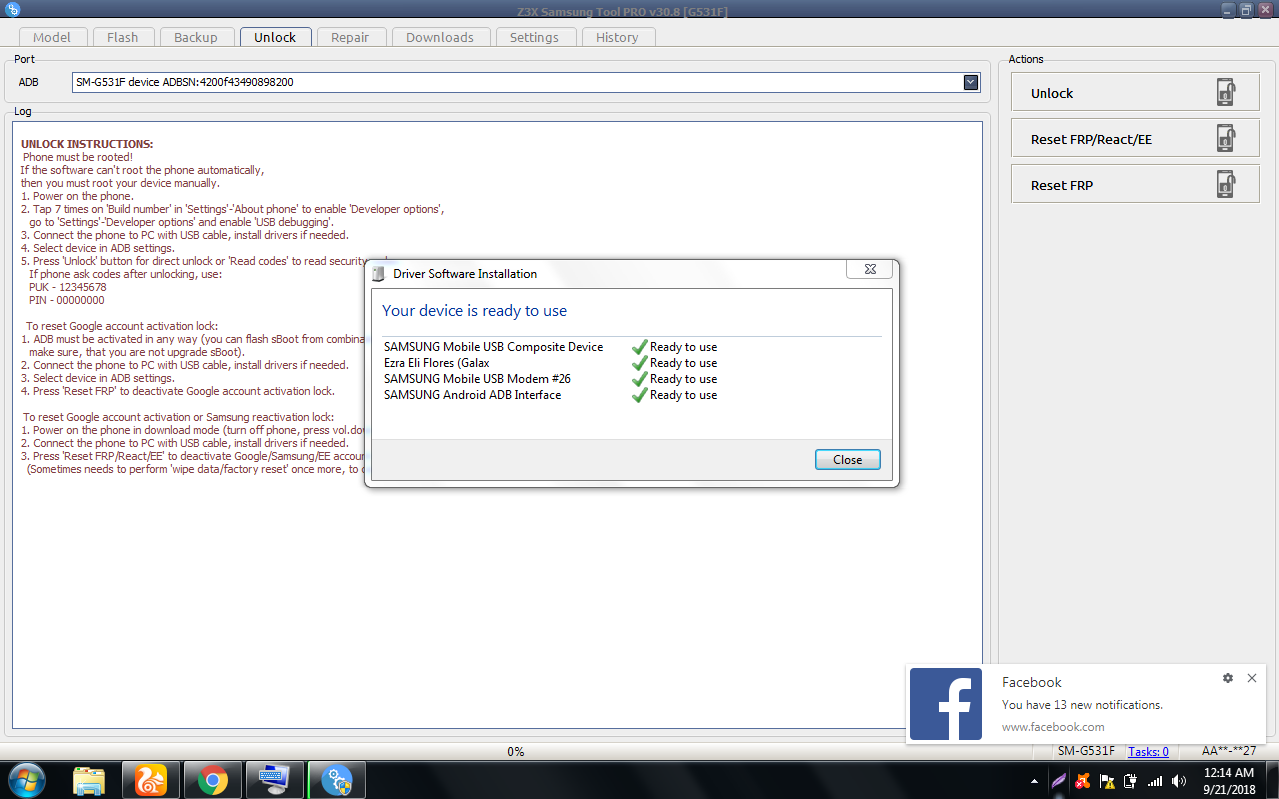This screenshot has width=1279, height=799.
Task: Click the Unlock action button
Action: pyautogui.click(x=1135, y=93)
